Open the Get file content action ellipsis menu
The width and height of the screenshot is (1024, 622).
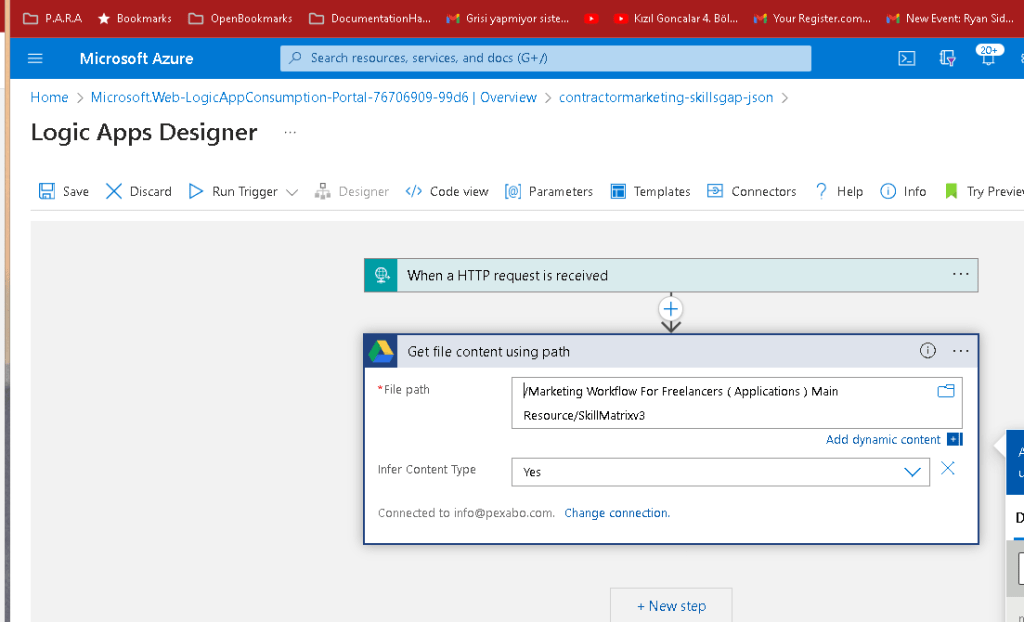tap(960, 351)
